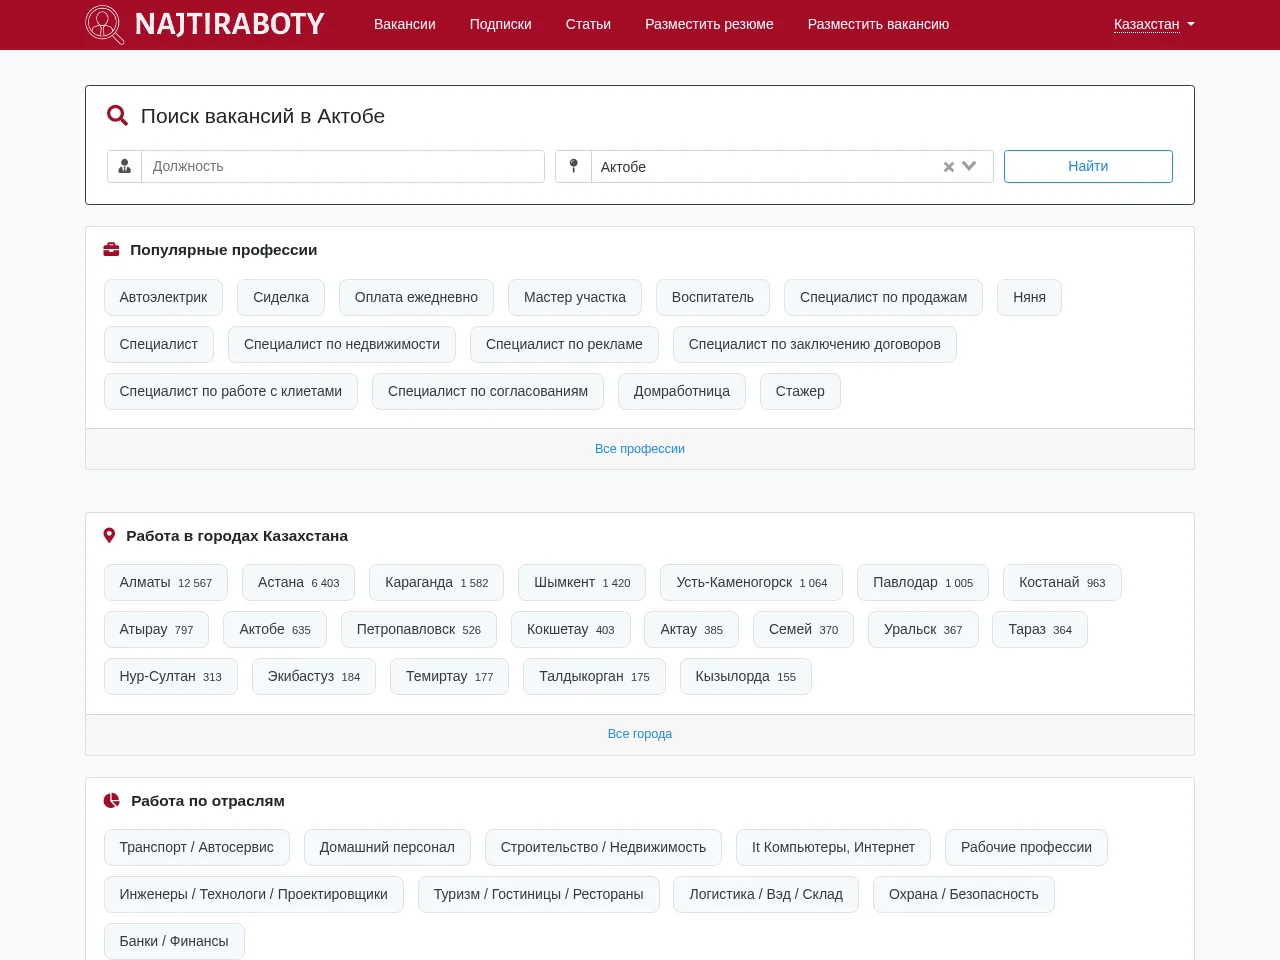
Task: Select the Няня profession tag
Action: [x=1029, y=297]
